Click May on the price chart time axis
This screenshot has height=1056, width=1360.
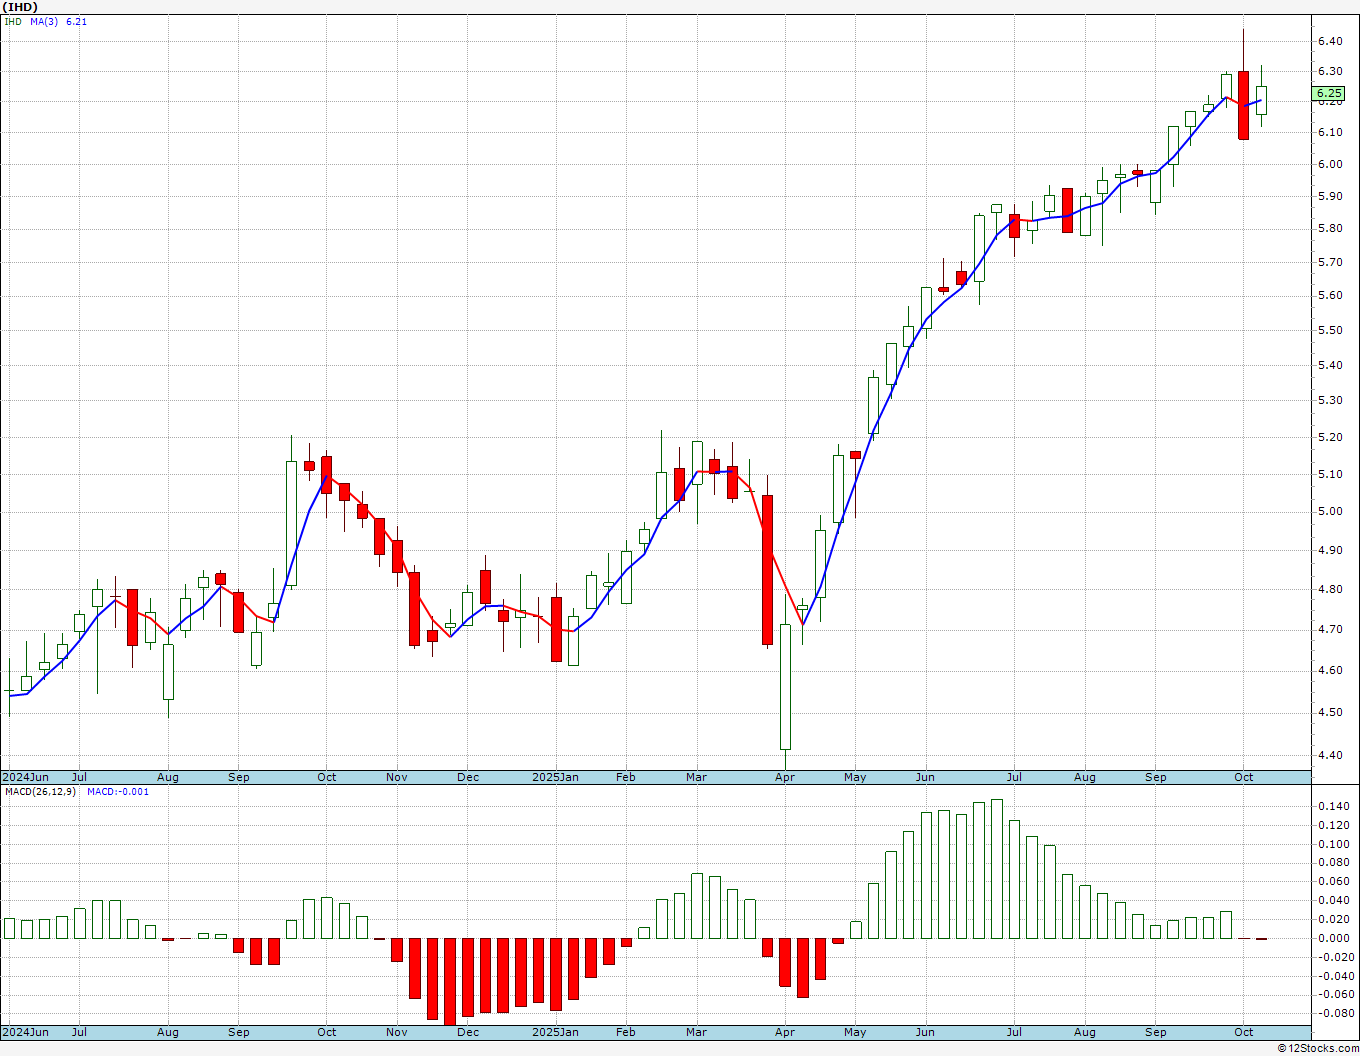click(855, 777)
